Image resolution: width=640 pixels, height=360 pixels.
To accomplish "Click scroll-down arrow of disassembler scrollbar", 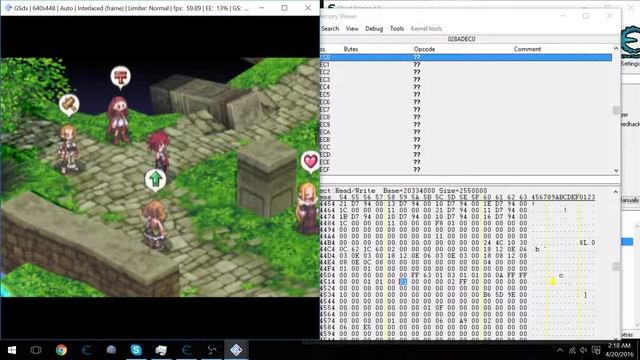I will pos(616,171).
